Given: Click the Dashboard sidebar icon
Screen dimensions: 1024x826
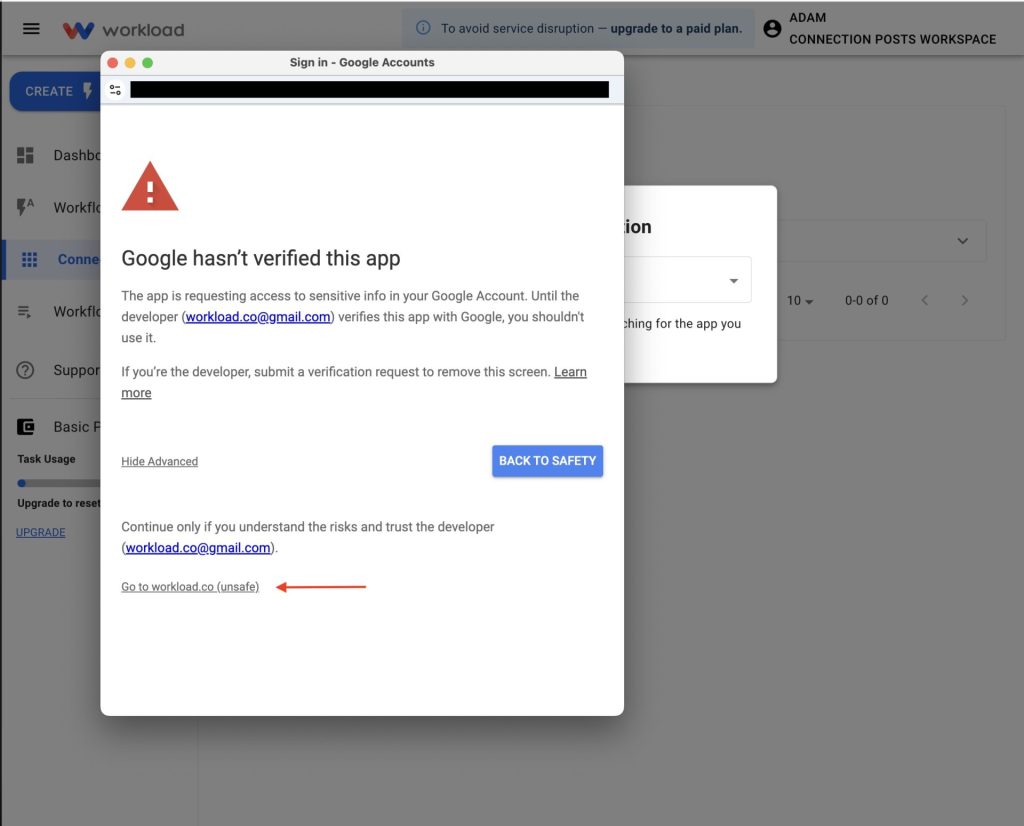Looking at the screenshot, I should pyautogui.click(x=25, y=155).
